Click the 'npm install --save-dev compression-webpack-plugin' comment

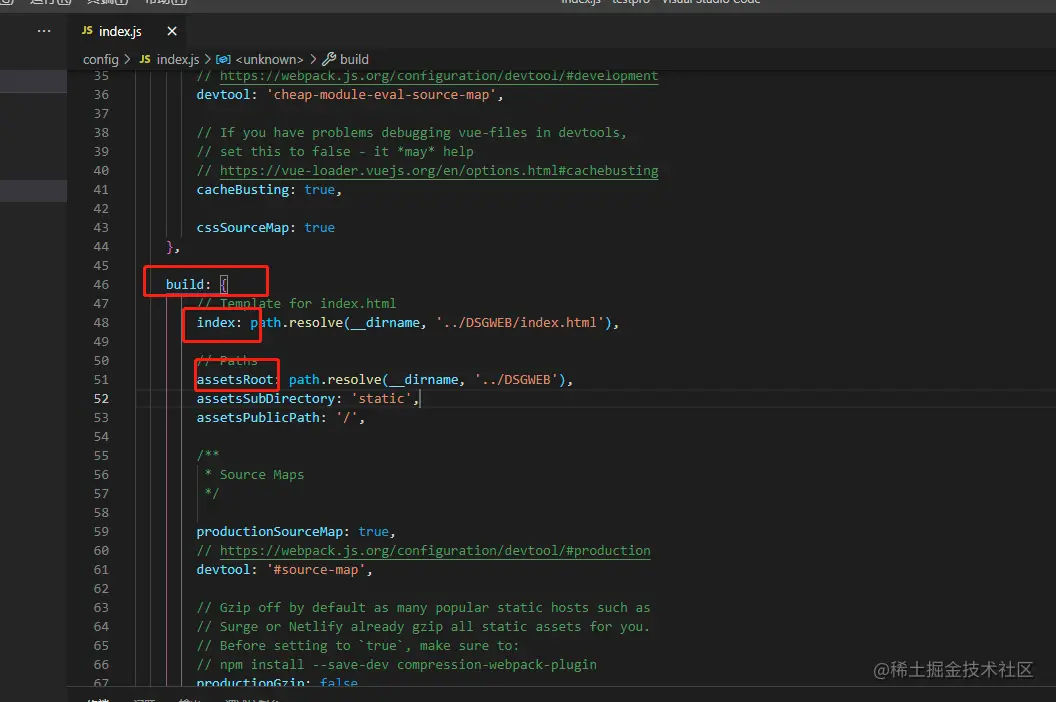397,664
